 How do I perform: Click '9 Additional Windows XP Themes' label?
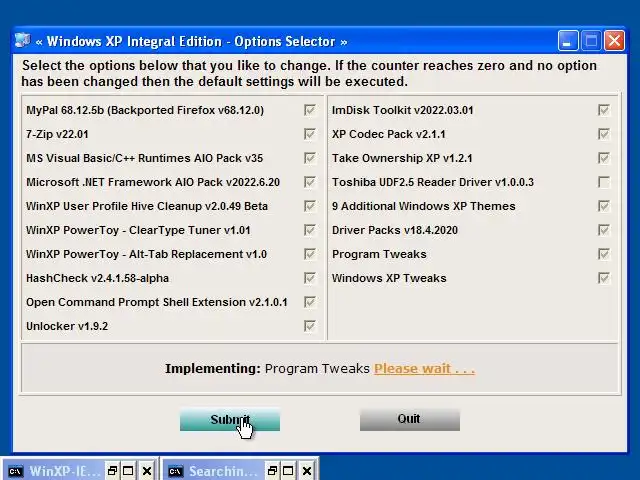[424, 206]
